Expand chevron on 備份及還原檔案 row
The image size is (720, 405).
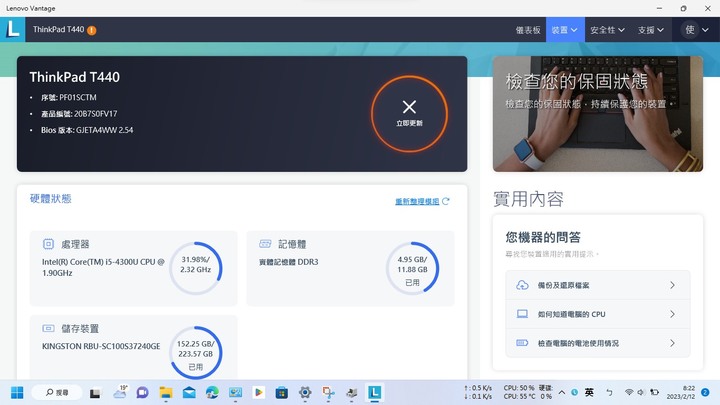[672, 285]
